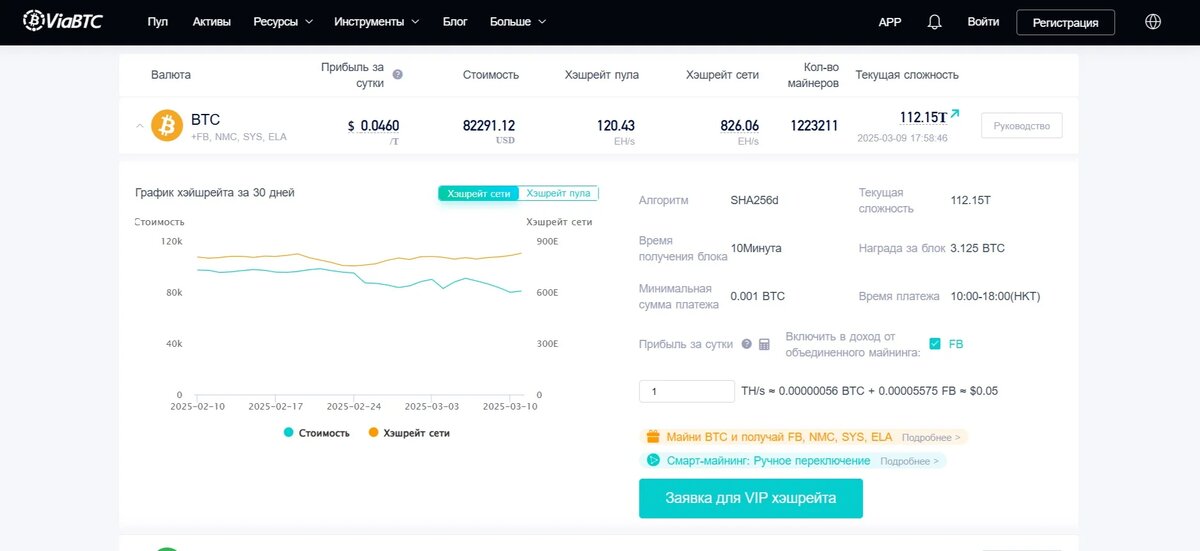Collapse the BTC row chevron
Image resolution: width=1200 pixels, height=551 pixels.
click(x=138, y=126)
